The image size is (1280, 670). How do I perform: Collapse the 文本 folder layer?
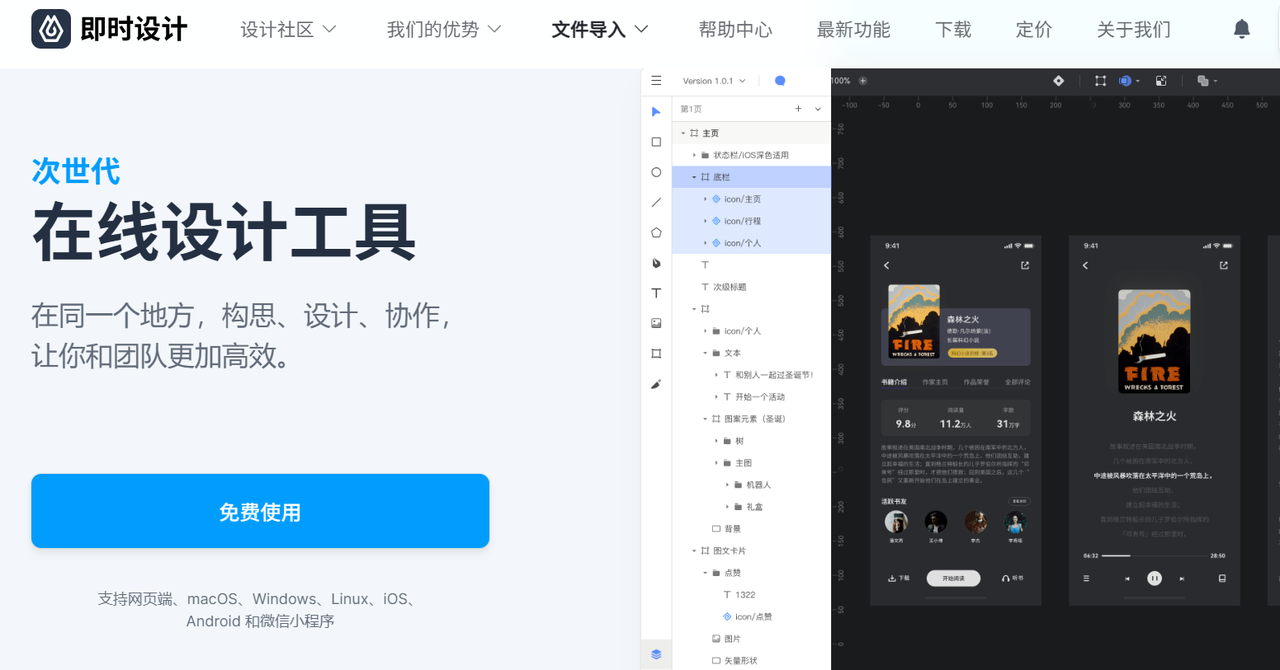coord(705,353)
